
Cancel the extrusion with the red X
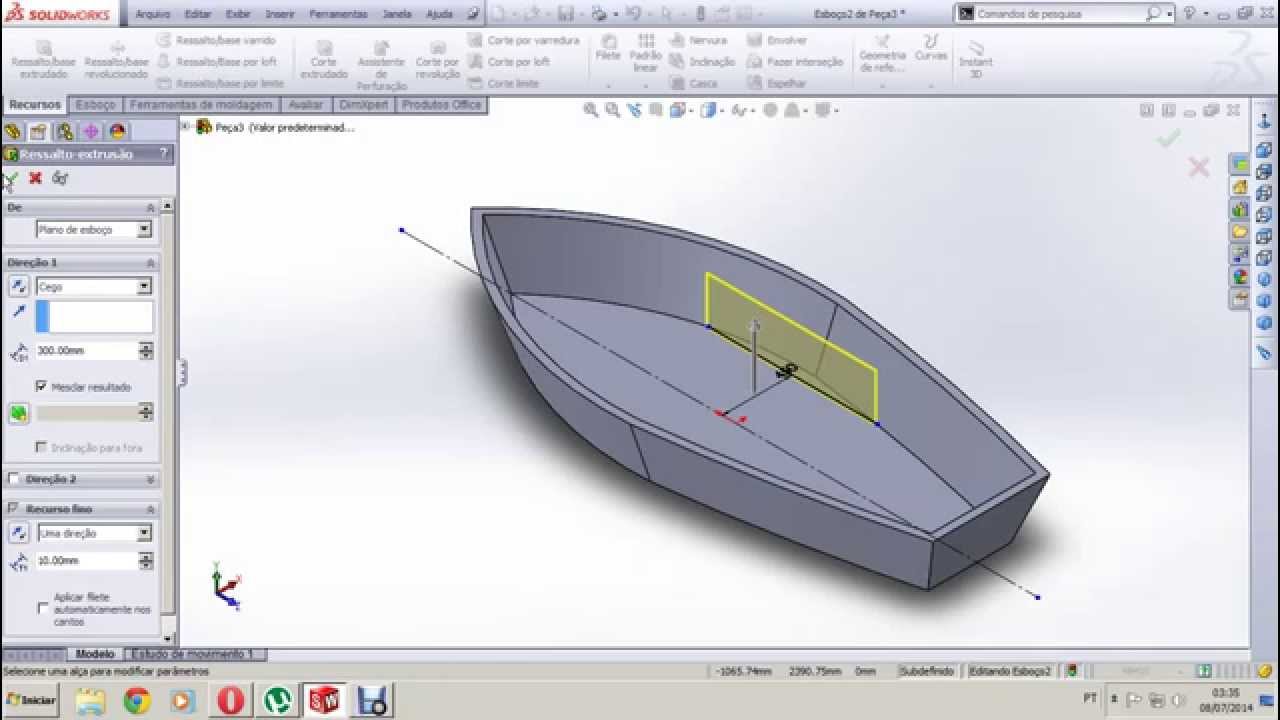click(35, 178)
